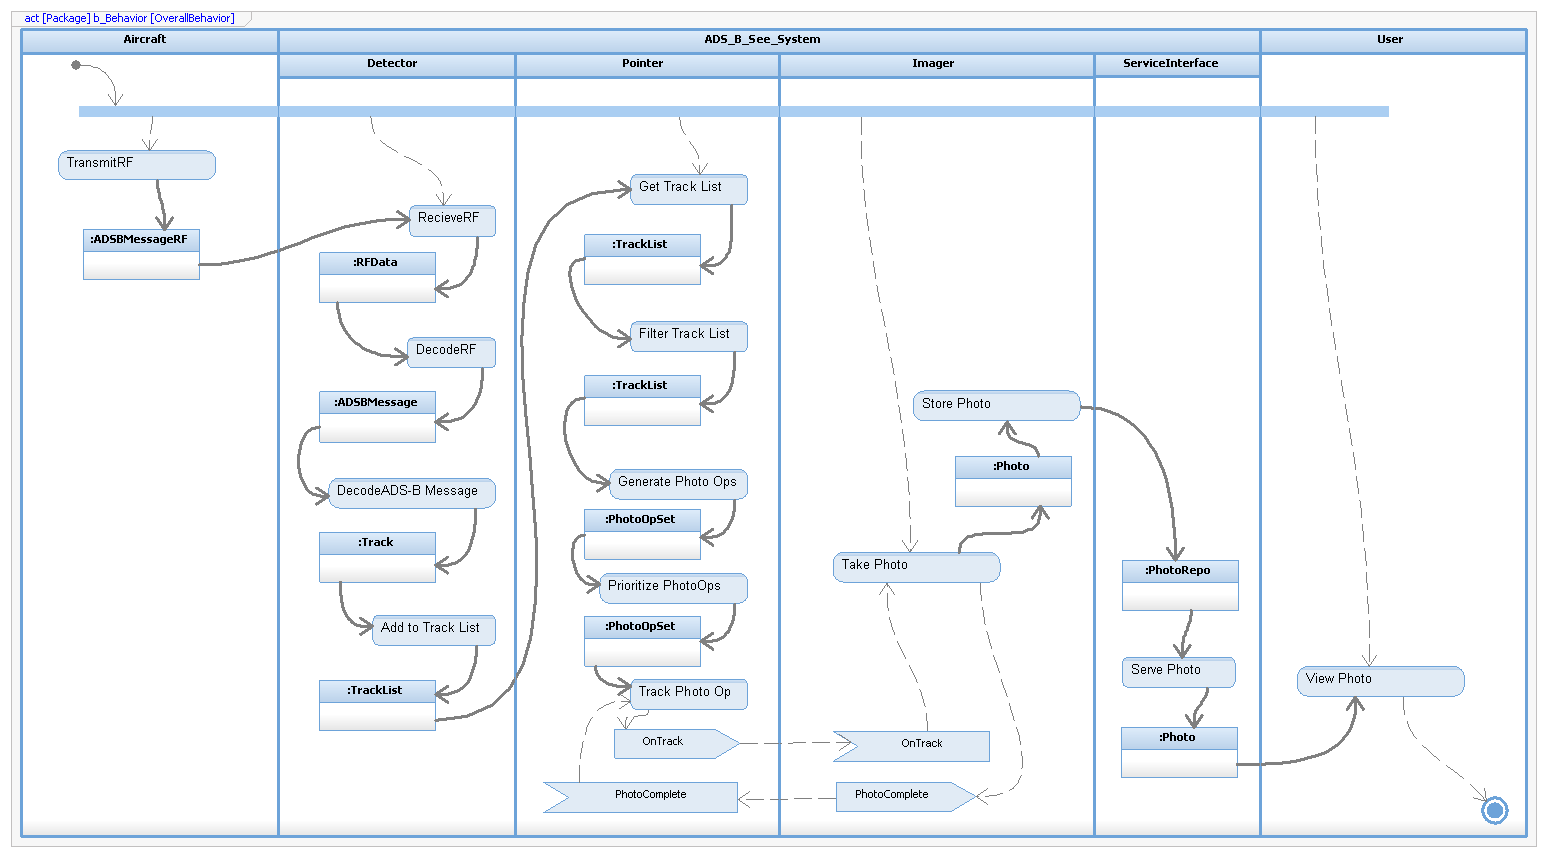
Task: Click the ServiceInterface swimlane header
Action: click(x=1176, y=64)
